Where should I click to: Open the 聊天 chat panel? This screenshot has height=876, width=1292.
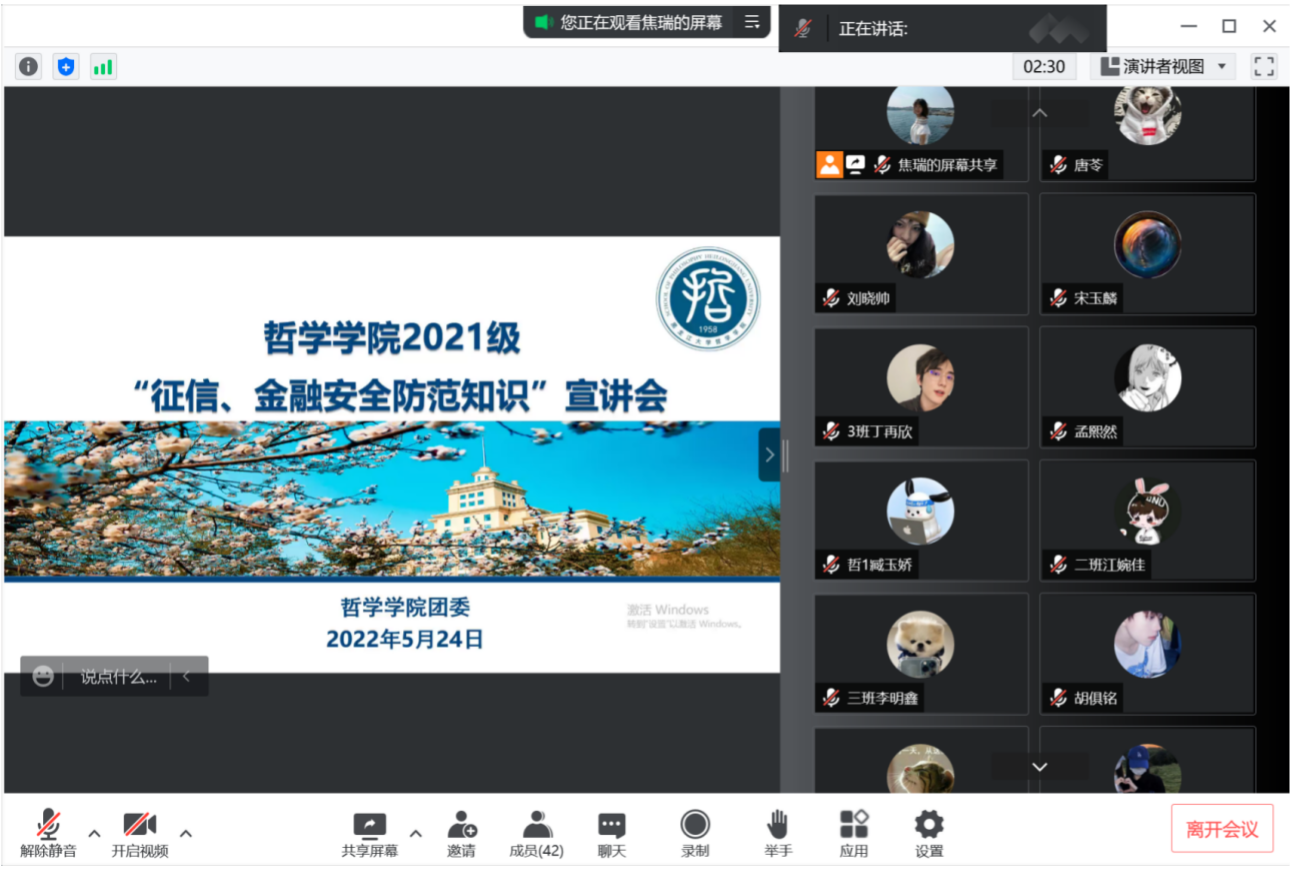tap(611, 834)
